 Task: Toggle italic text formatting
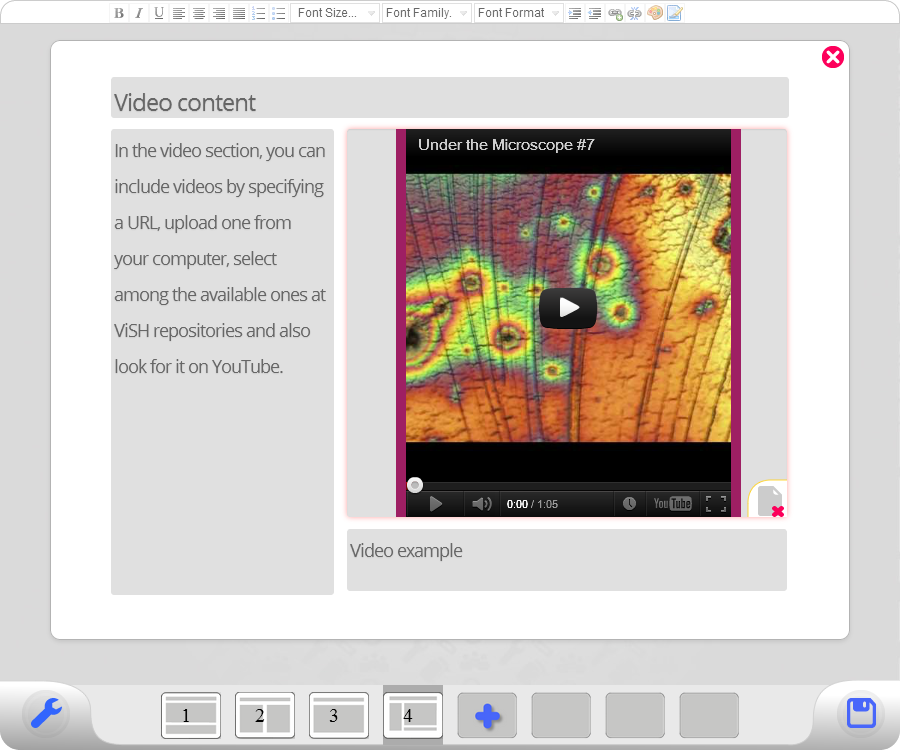click(139, 13)
